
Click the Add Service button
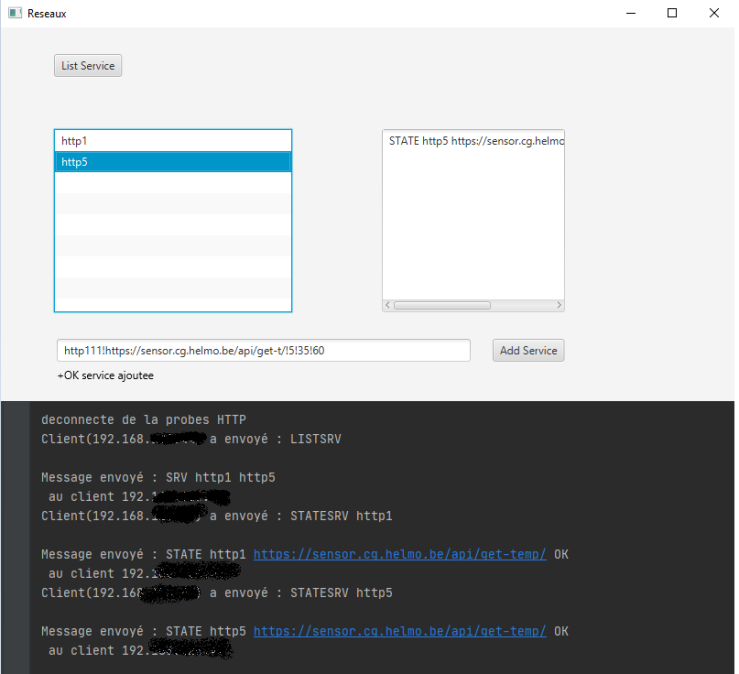pyautogui.click(x=528, y=351)
